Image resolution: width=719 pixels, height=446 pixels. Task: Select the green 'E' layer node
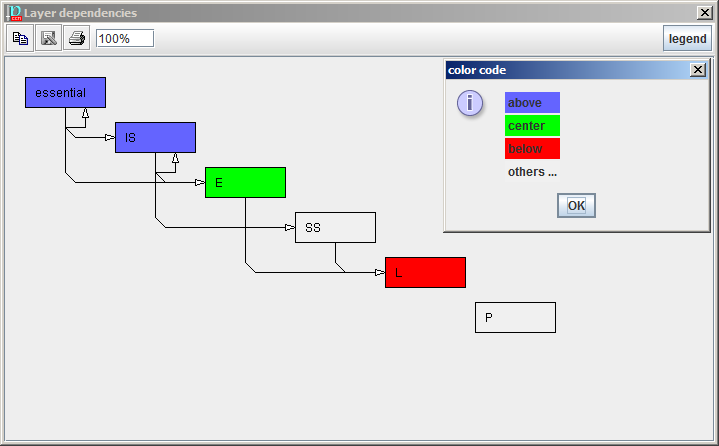pyautogui.click(x=245, y=182)
